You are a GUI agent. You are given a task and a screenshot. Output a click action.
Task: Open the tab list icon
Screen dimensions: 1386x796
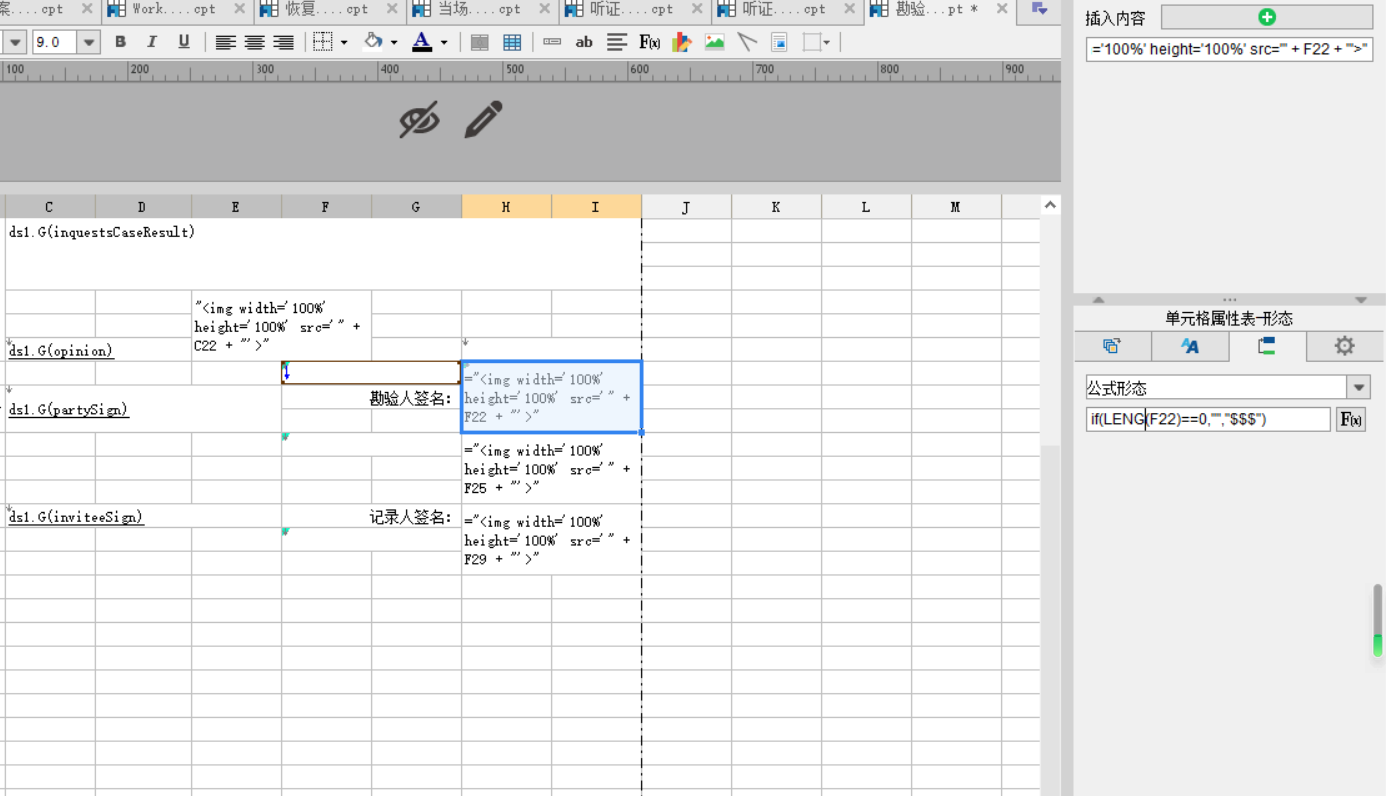point(1040,9)
